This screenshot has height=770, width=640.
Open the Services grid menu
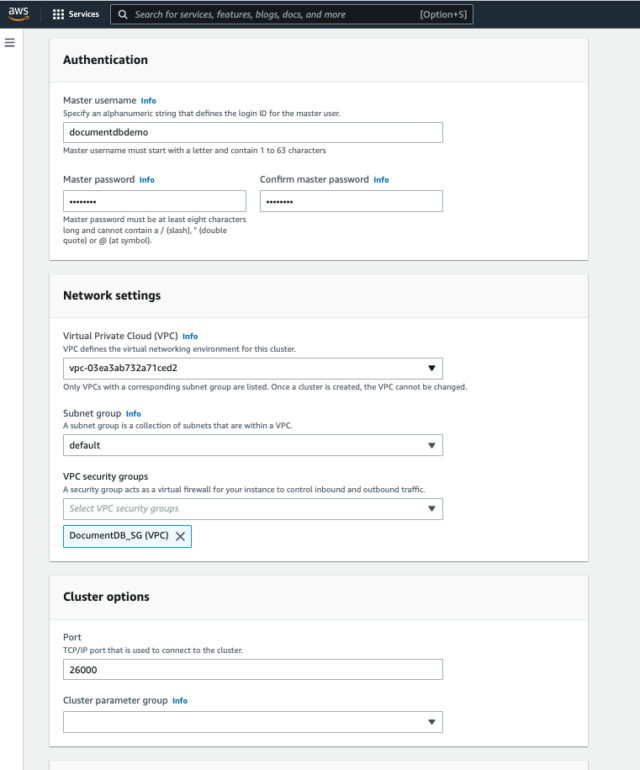(58, 15)
